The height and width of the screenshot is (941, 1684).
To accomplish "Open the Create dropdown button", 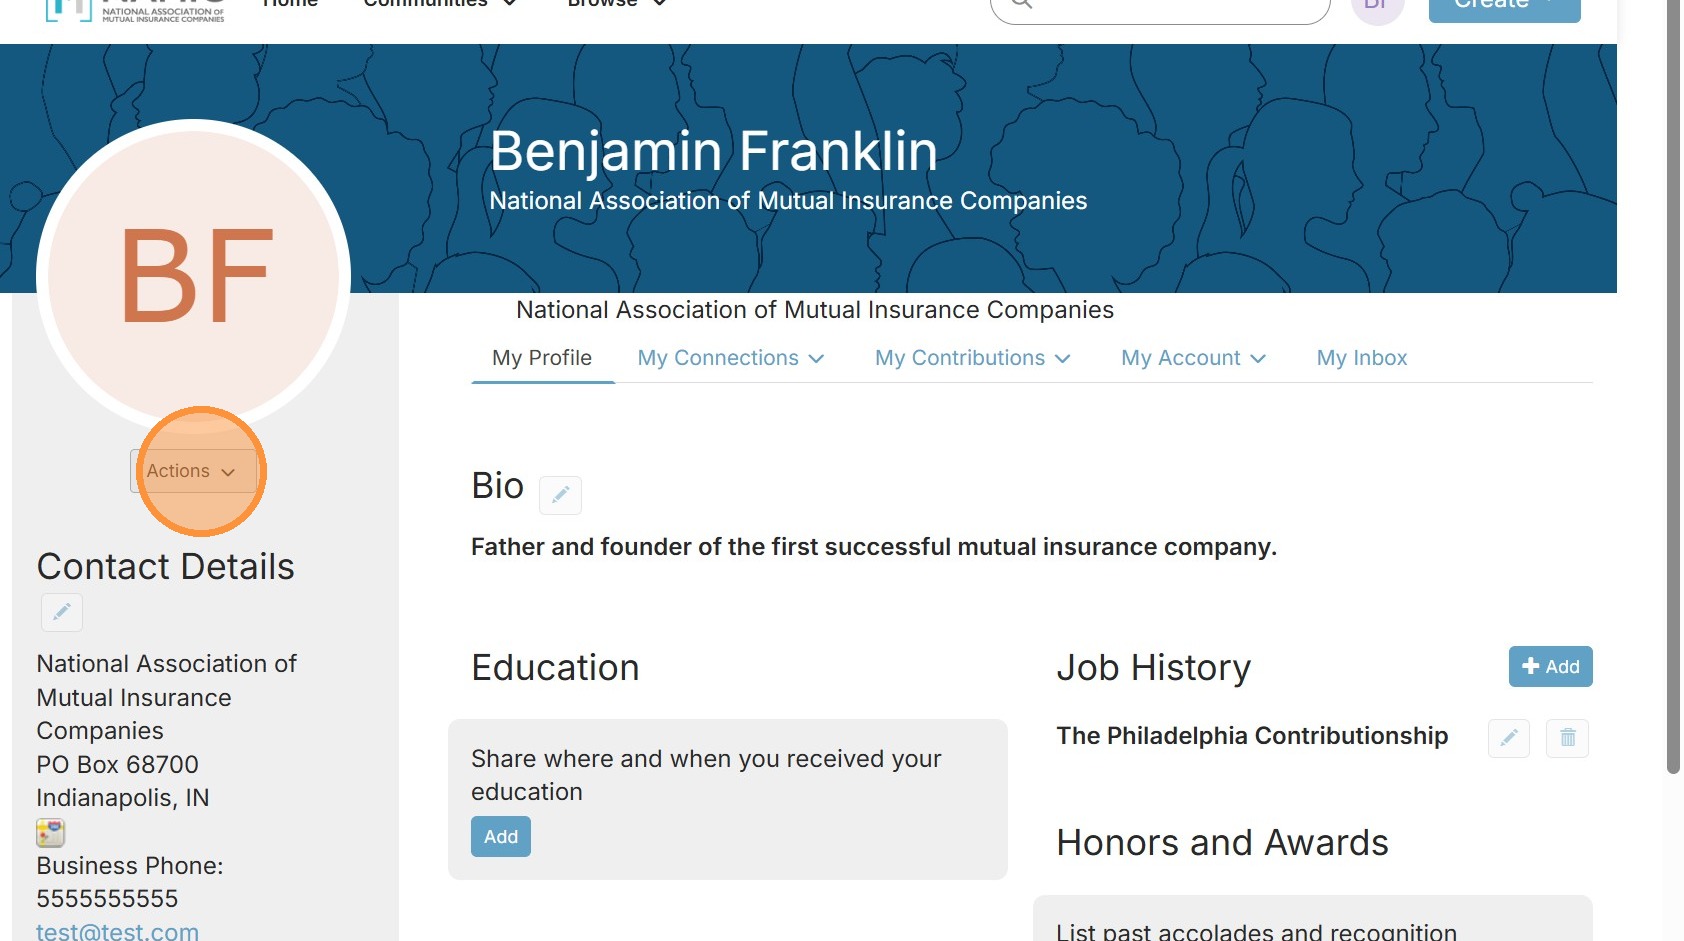I will (1504, 8).
